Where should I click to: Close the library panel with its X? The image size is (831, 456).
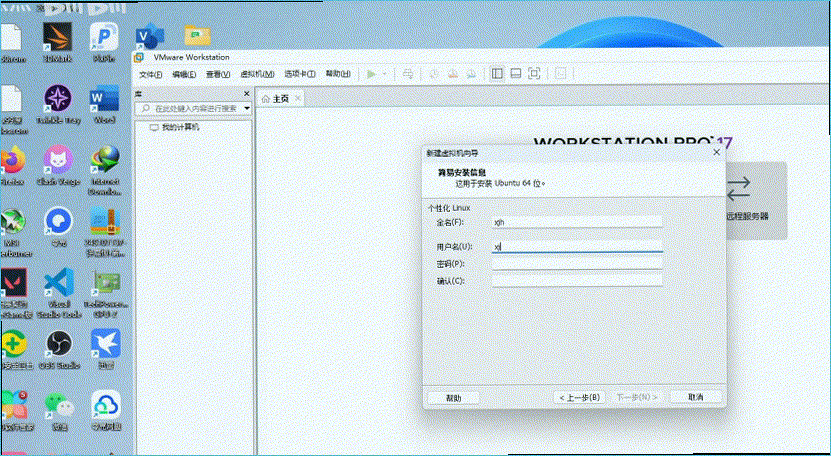(x=246, y=94)
